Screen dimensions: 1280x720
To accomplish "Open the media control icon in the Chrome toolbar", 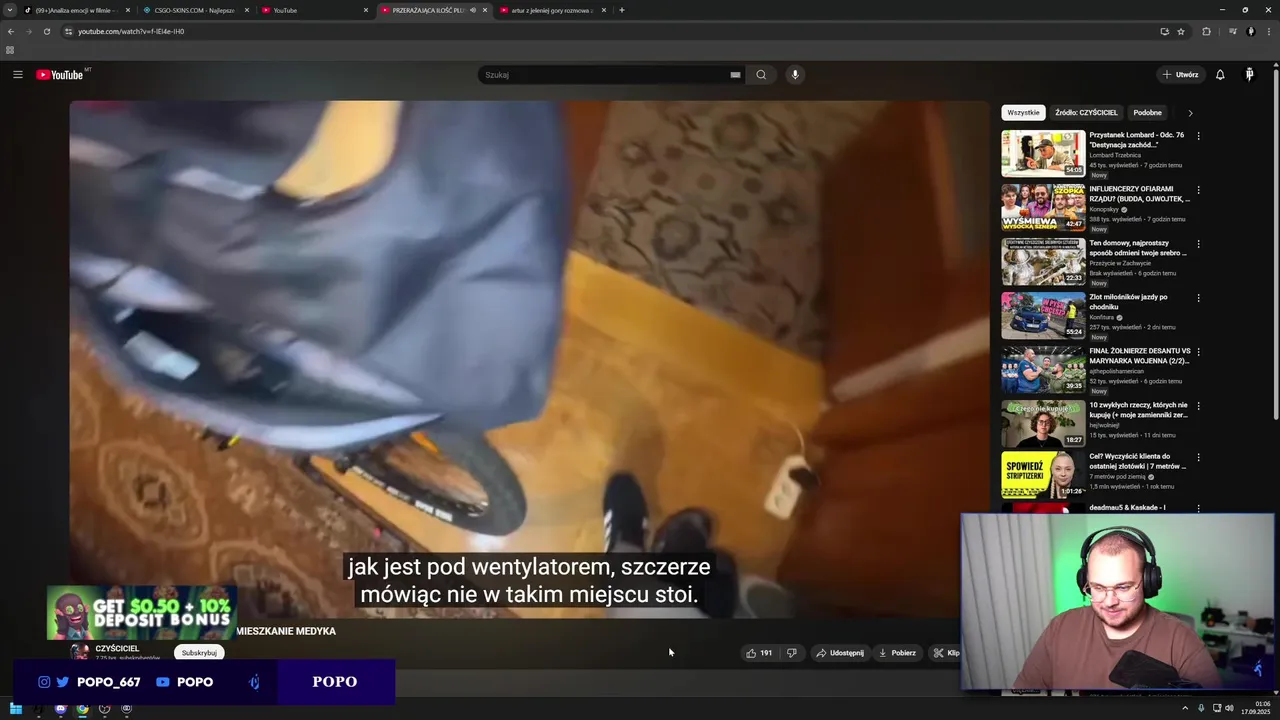I will tap(1233, 31).
